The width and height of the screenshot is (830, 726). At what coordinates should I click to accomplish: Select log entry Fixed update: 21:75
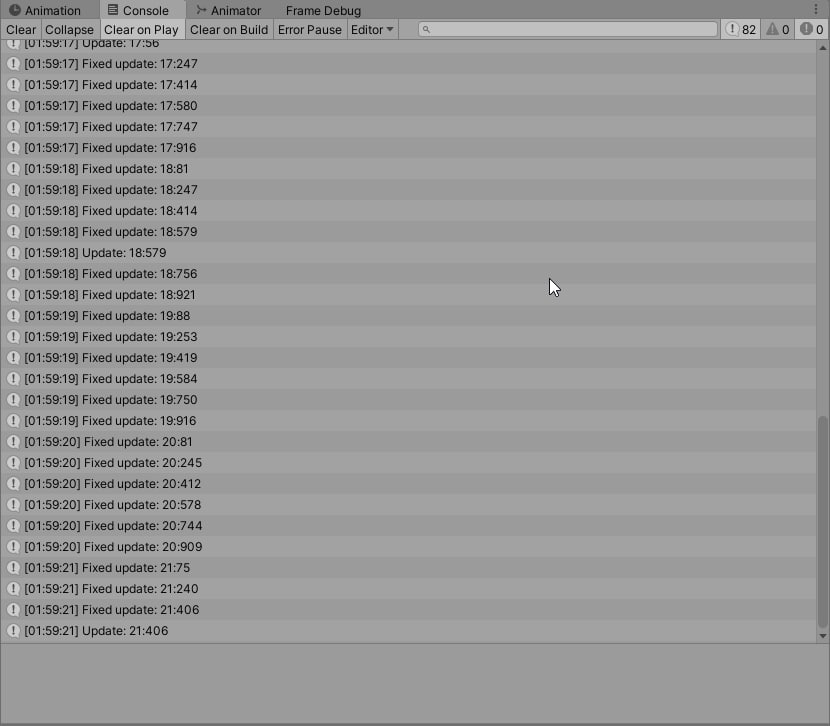tap(408, 567)
